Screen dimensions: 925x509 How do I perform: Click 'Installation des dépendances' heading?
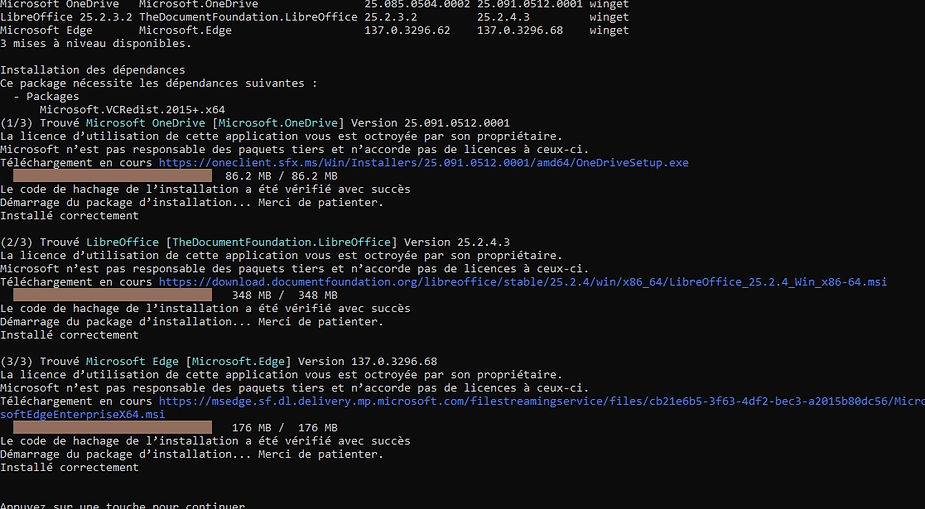click(x=93, y=70)
